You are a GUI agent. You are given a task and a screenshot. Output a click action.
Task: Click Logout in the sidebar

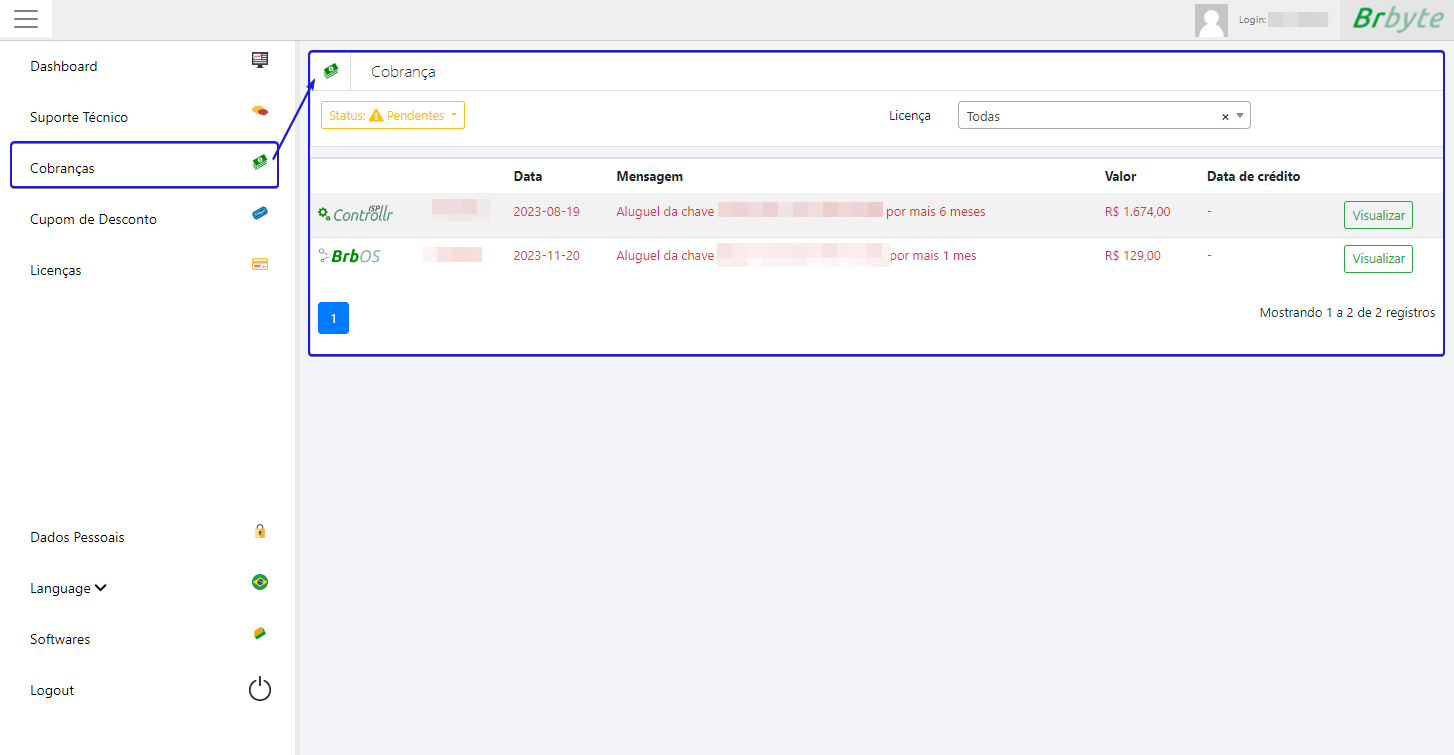pos(52,690)
